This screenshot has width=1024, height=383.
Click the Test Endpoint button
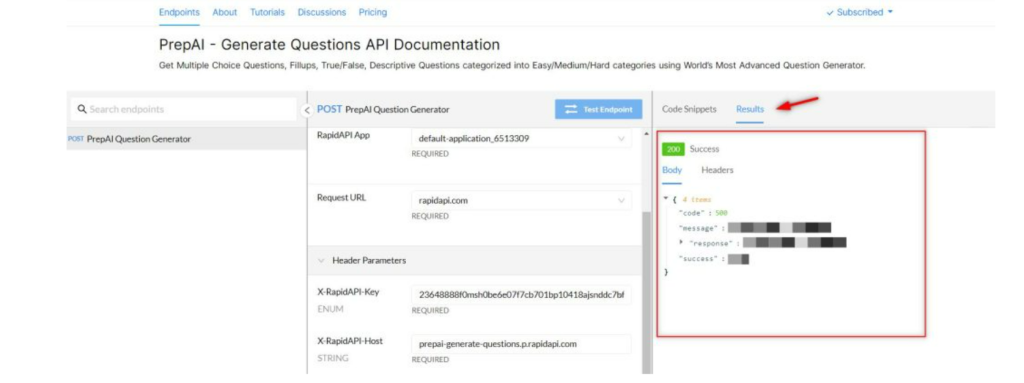(599, 109)
